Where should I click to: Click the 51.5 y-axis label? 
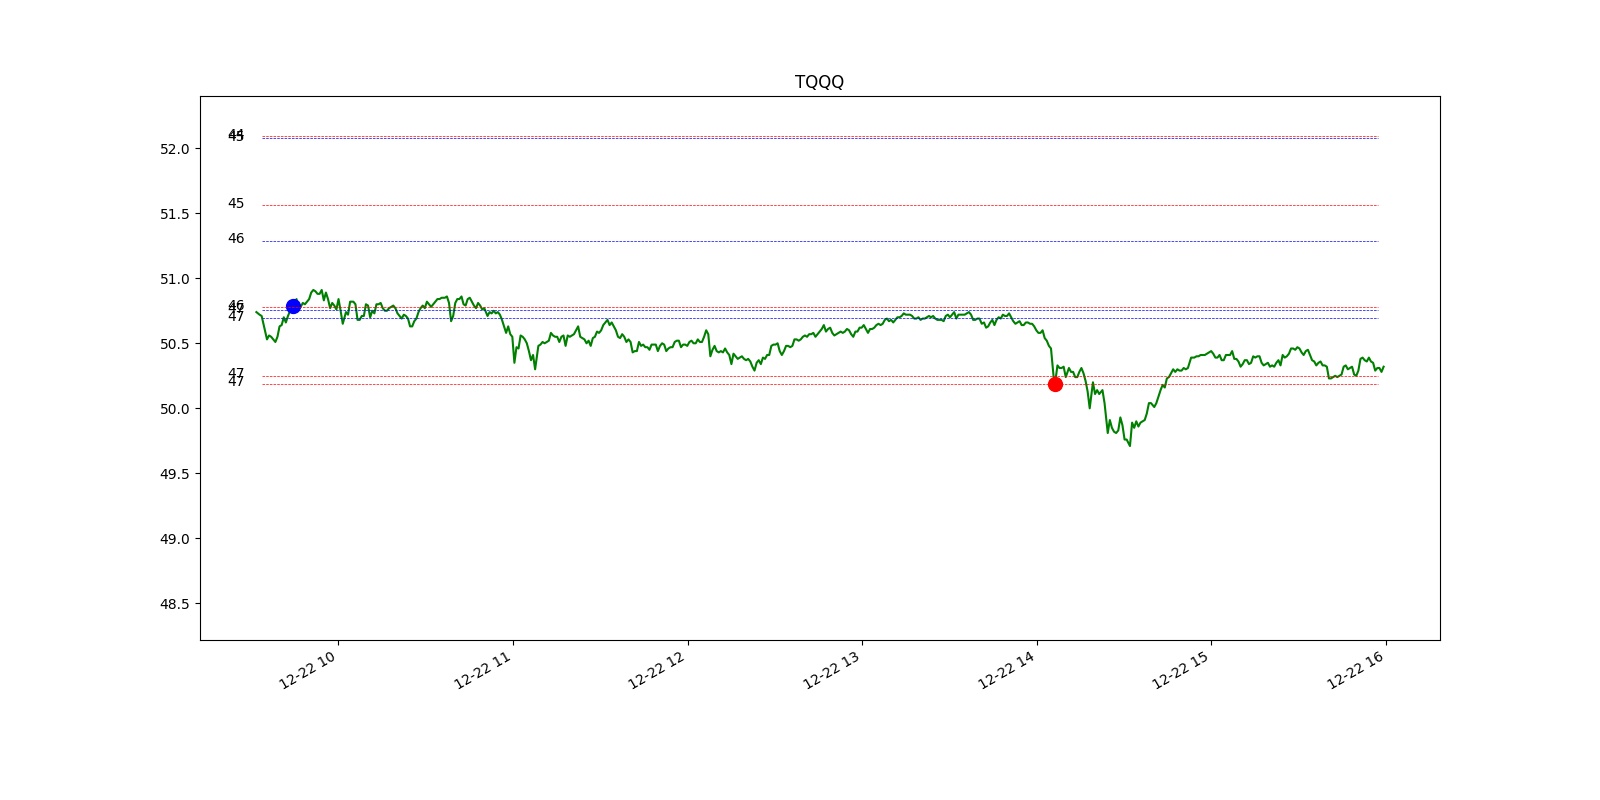point(174,214)
